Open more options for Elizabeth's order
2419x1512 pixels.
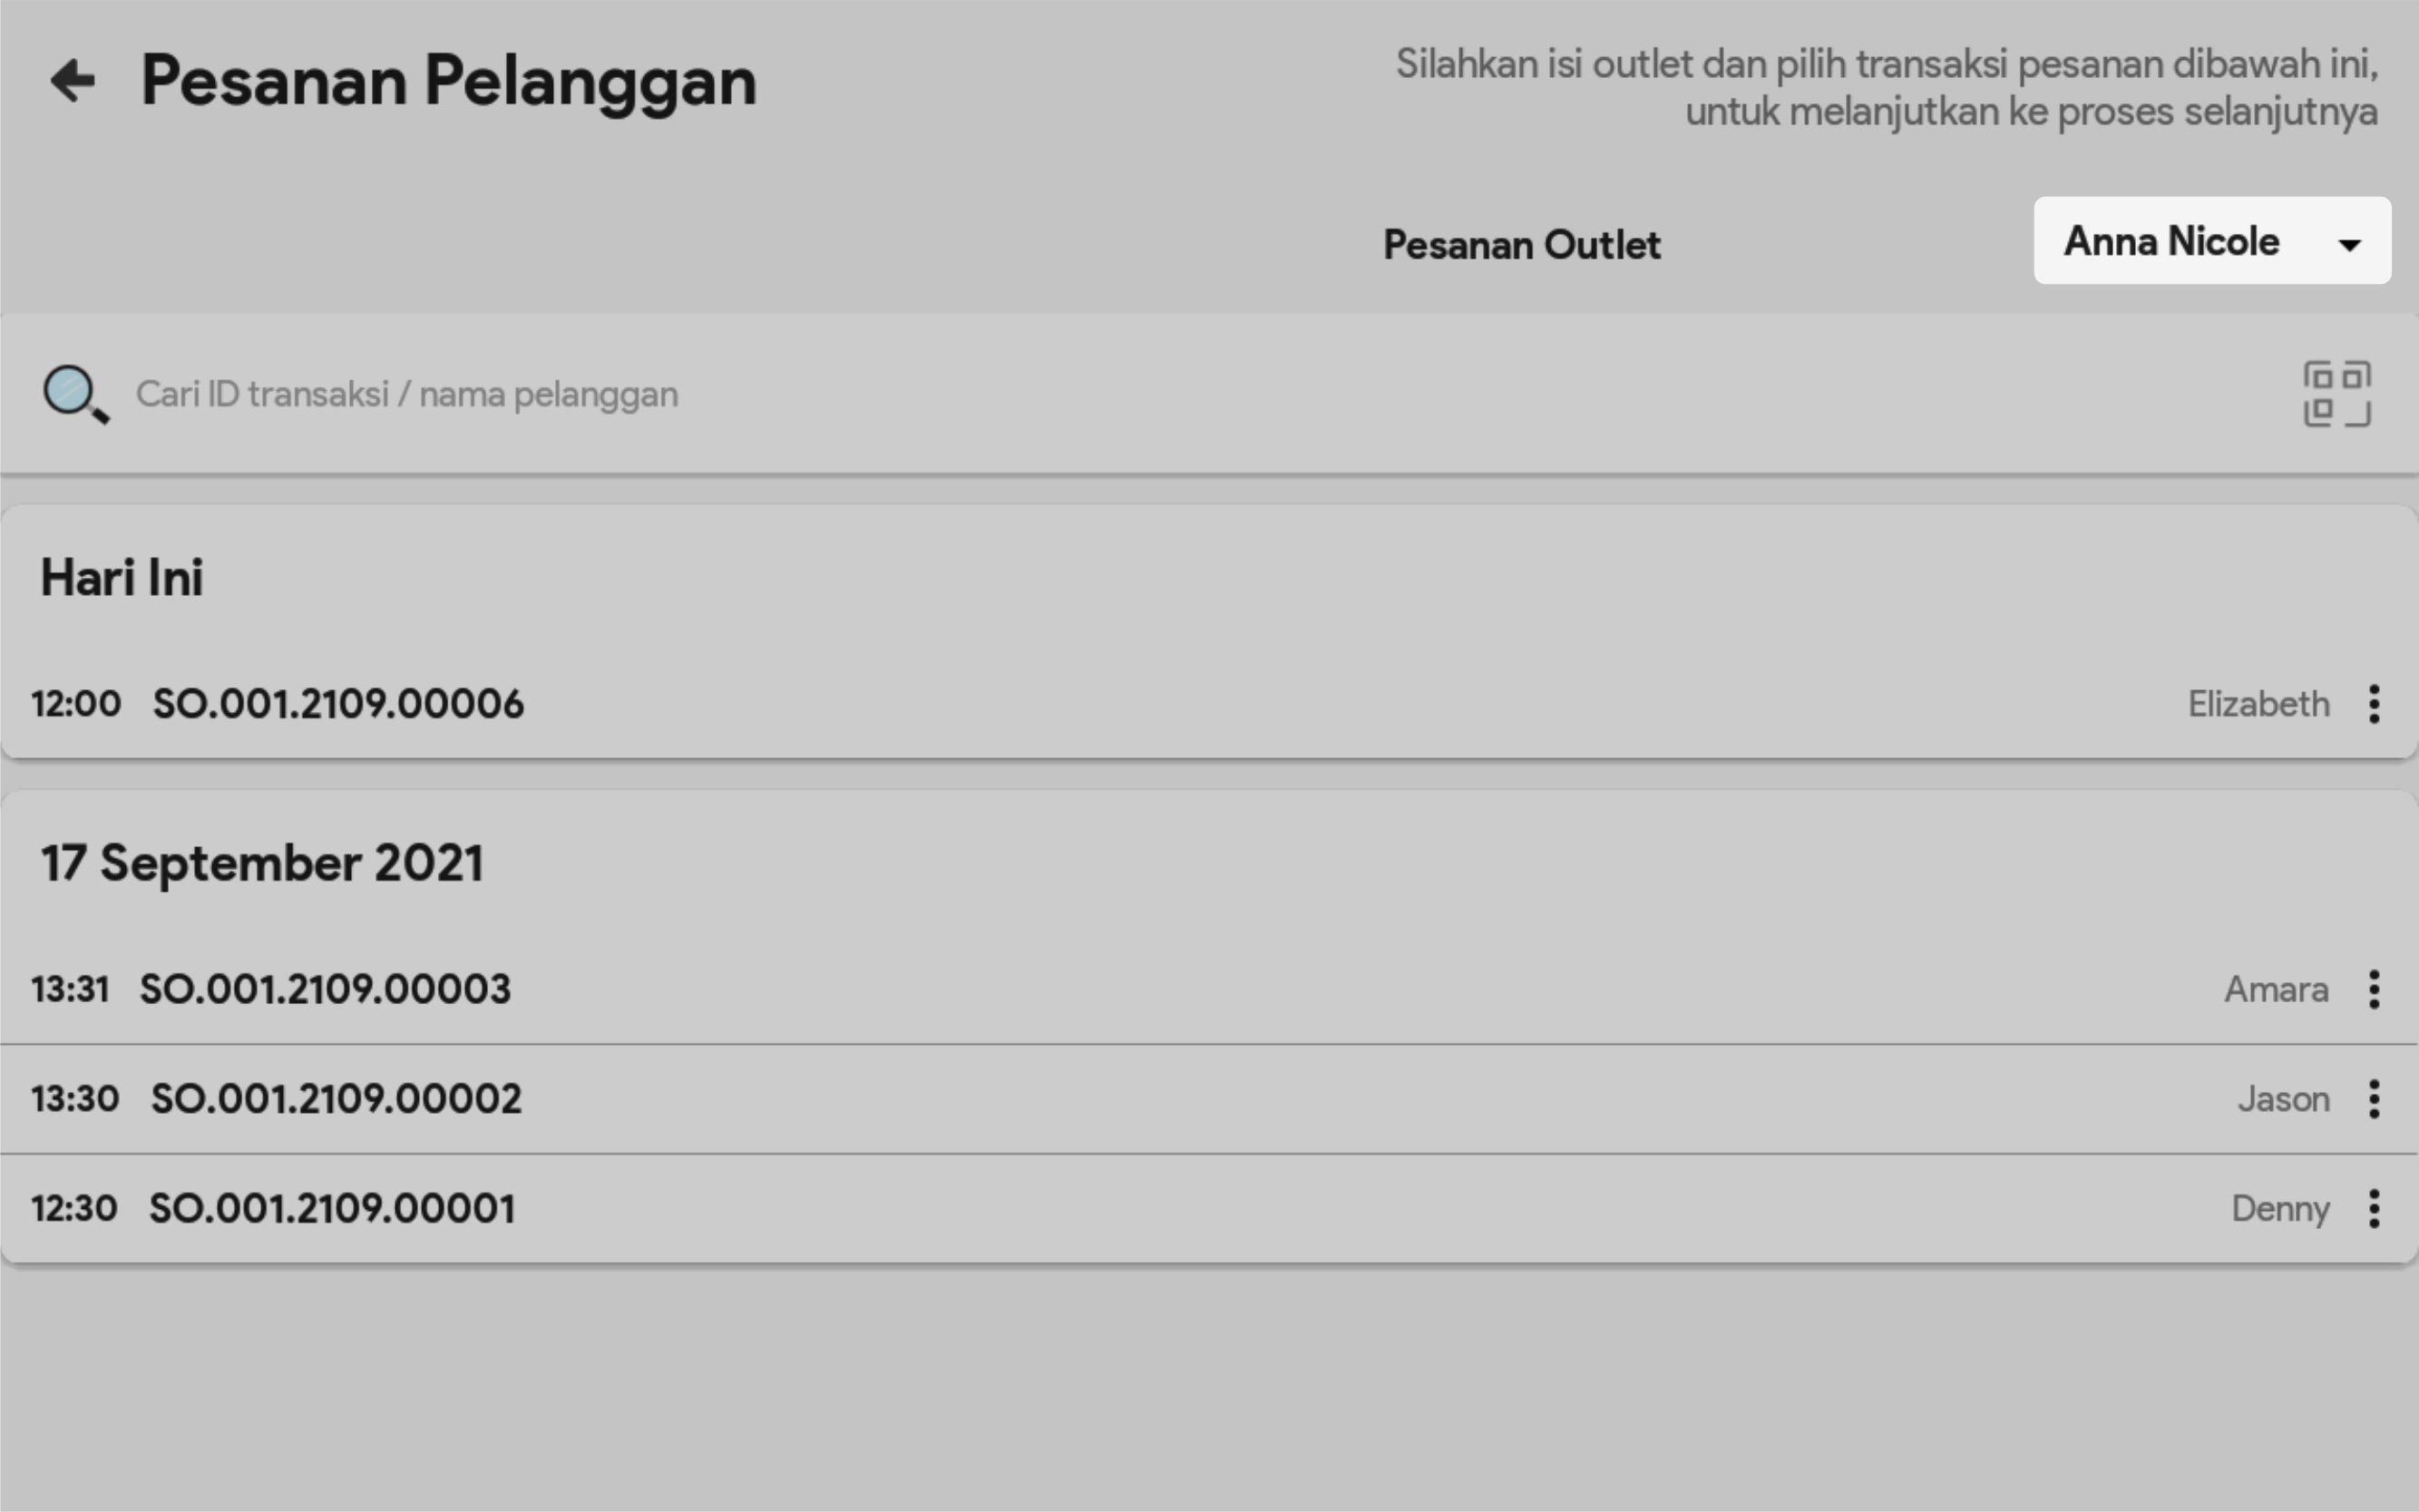(2373, 704)
